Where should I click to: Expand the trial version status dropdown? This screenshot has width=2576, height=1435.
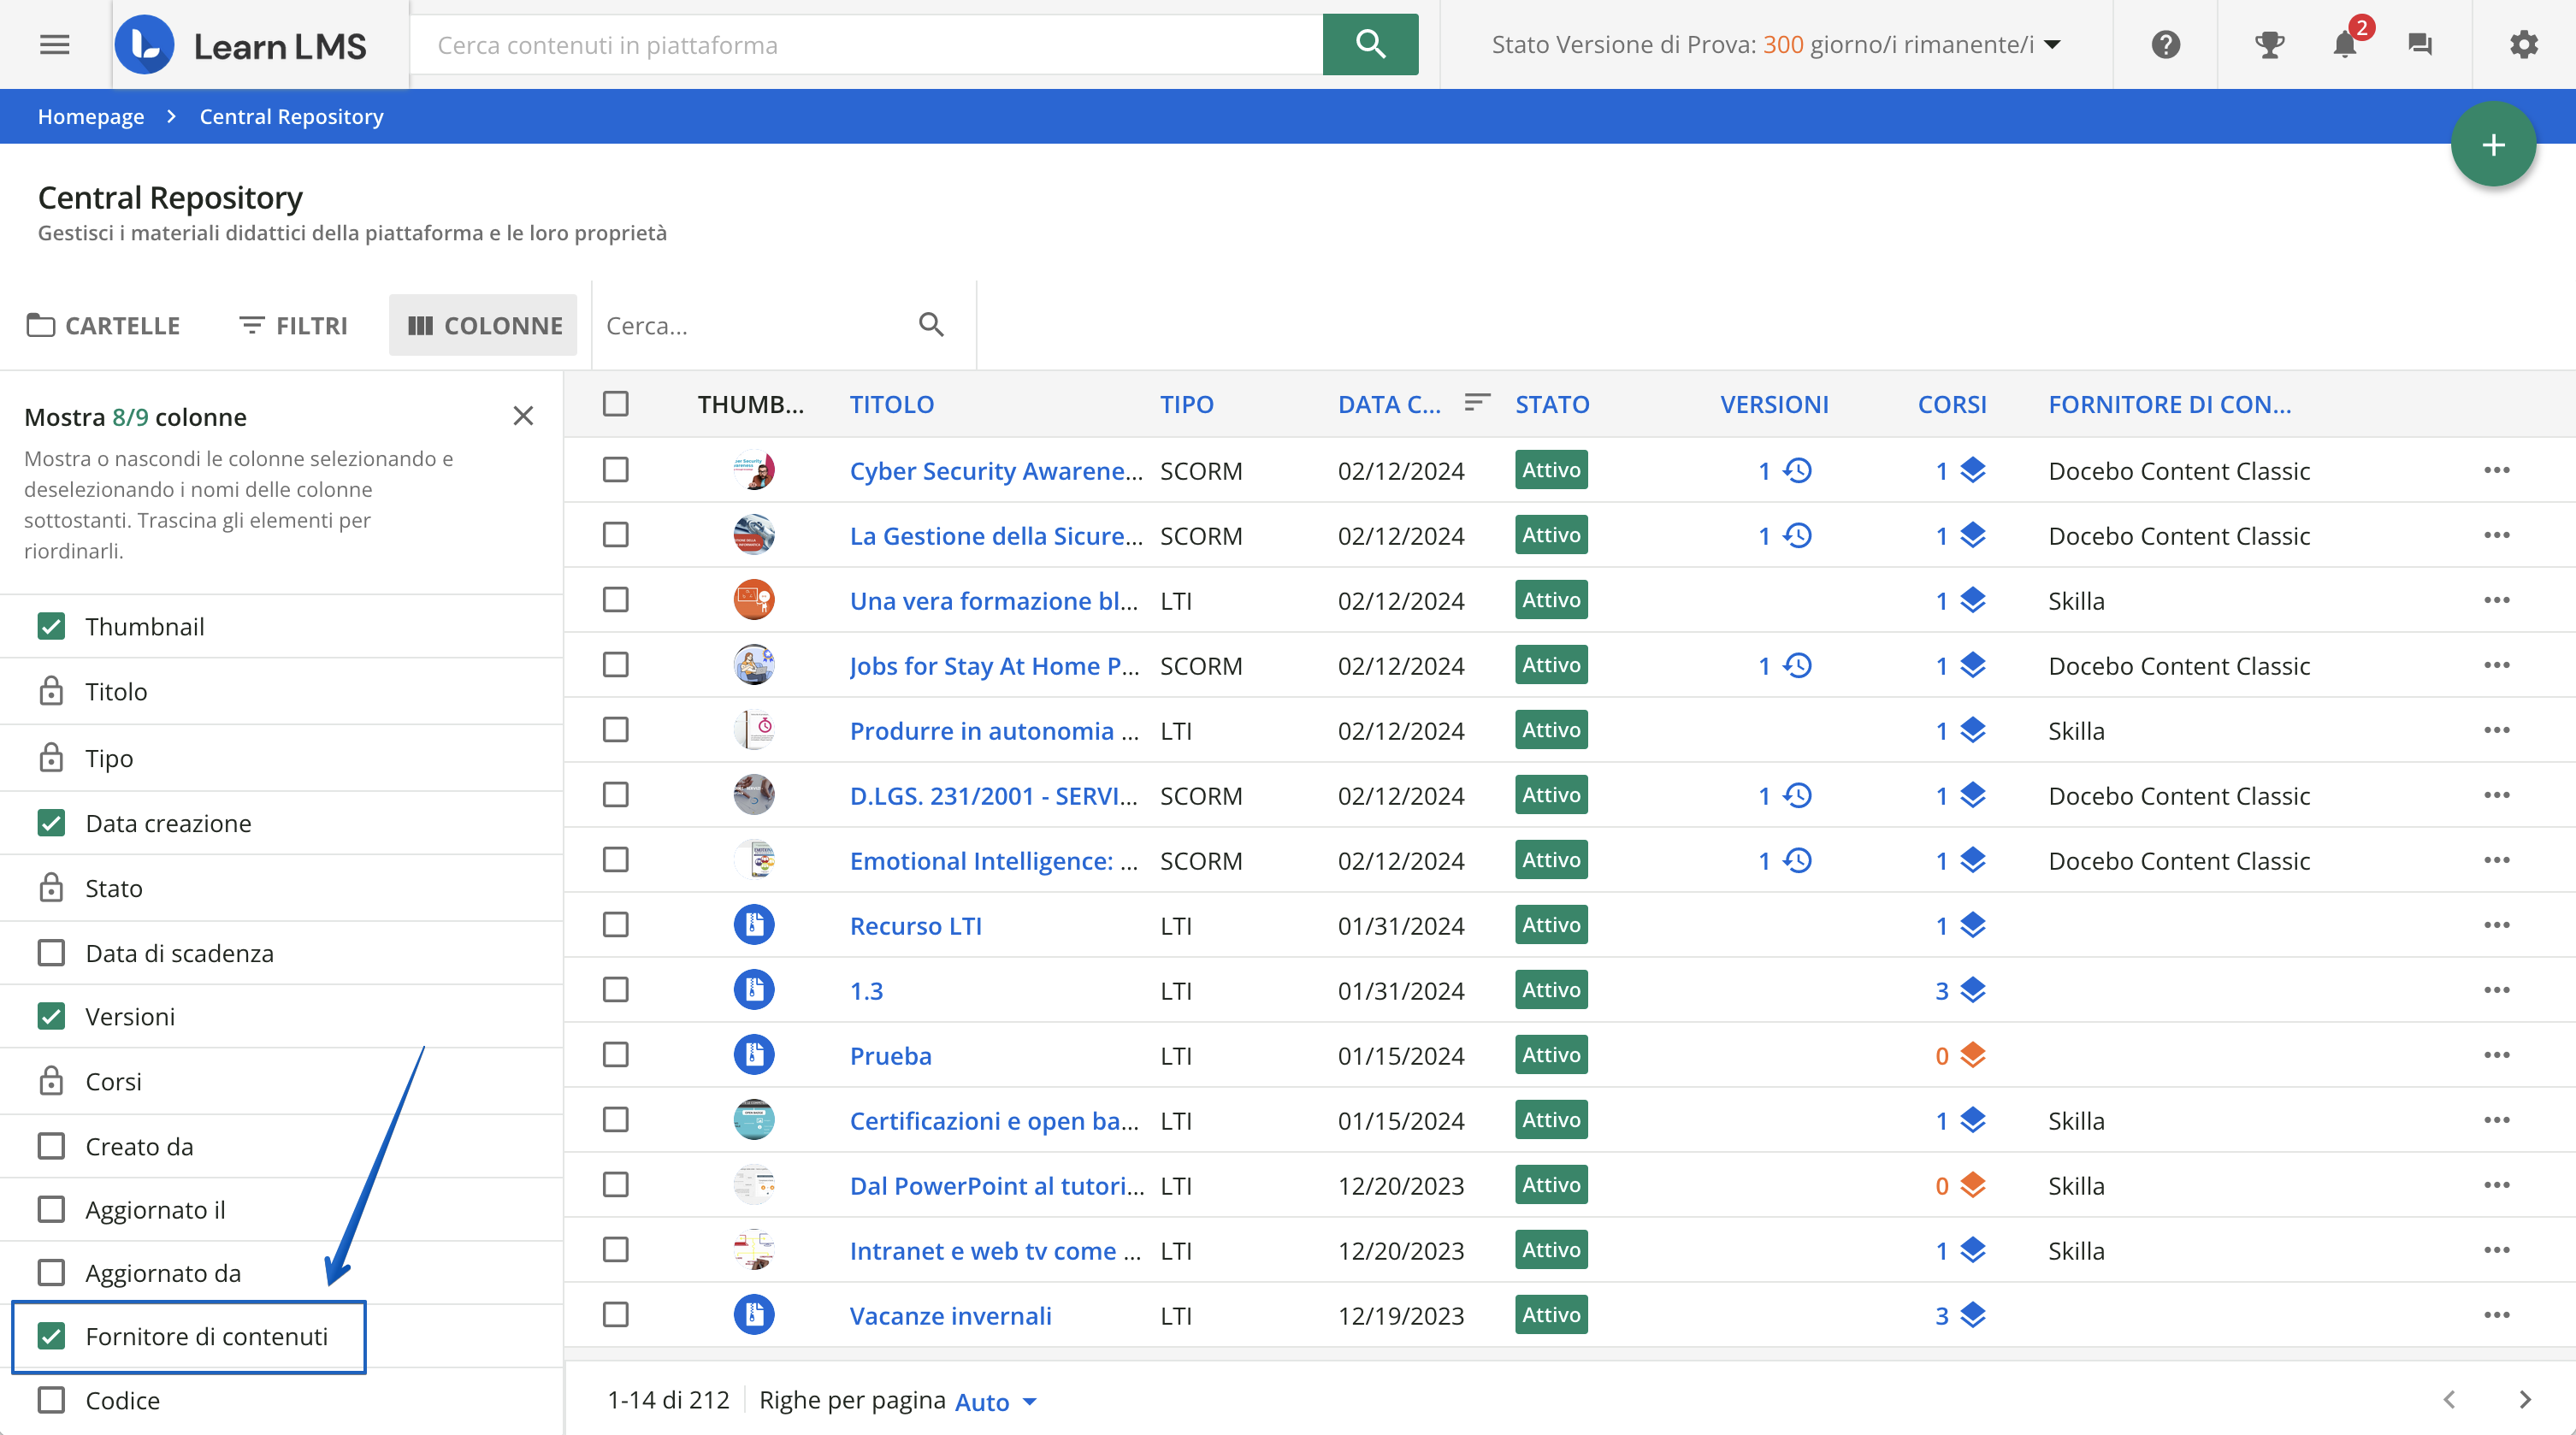[x=2053, y=45]
